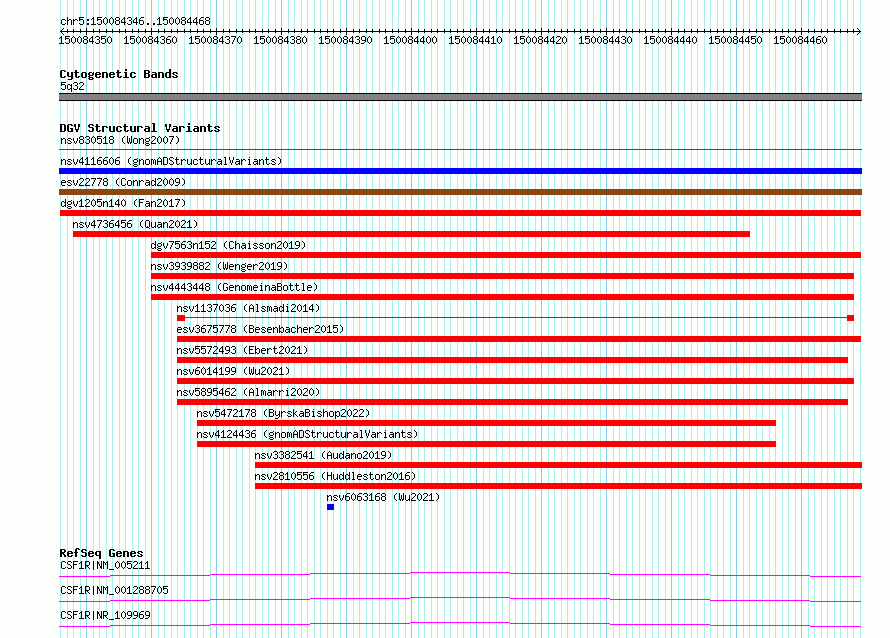The height and width of the screenshot is (638, 890).
Task: Click the nsv6014199 Wu2021 red bar
Action: [515, 381]
